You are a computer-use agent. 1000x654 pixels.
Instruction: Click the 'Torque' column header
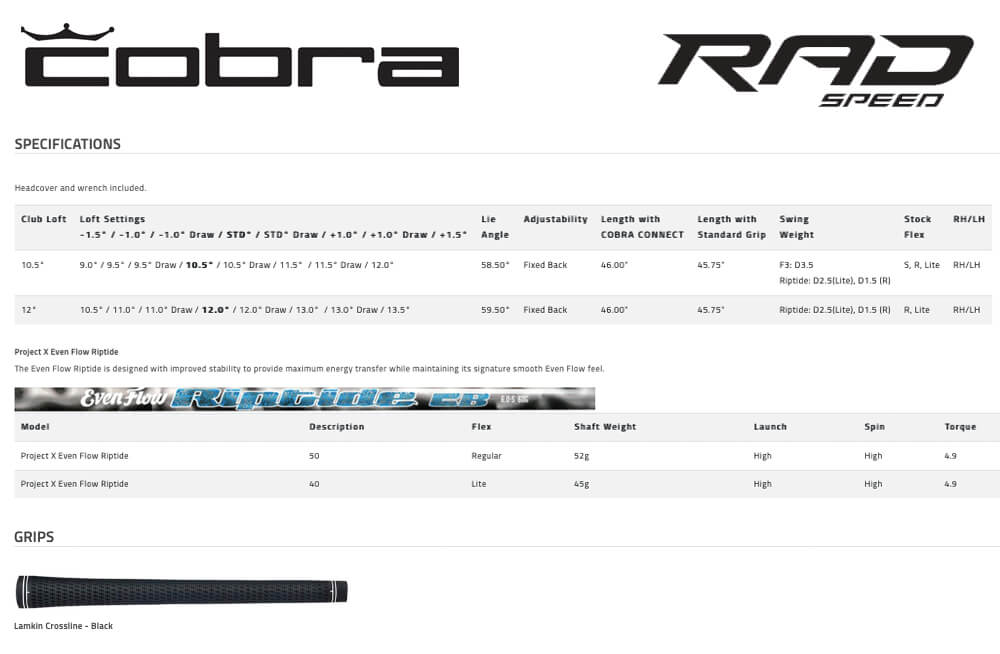point(960,427)
